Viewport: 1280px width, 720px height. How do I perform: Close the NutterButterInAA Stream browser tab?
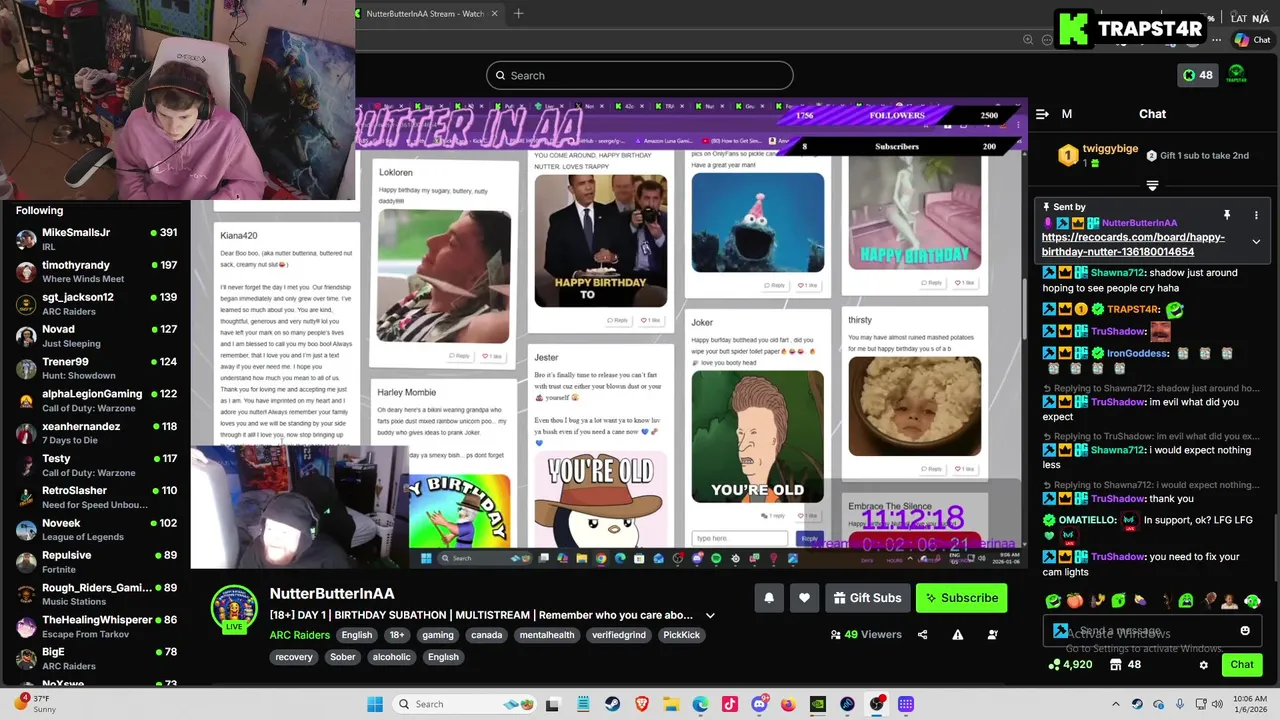pyautogui.click(x=494, y=14)
